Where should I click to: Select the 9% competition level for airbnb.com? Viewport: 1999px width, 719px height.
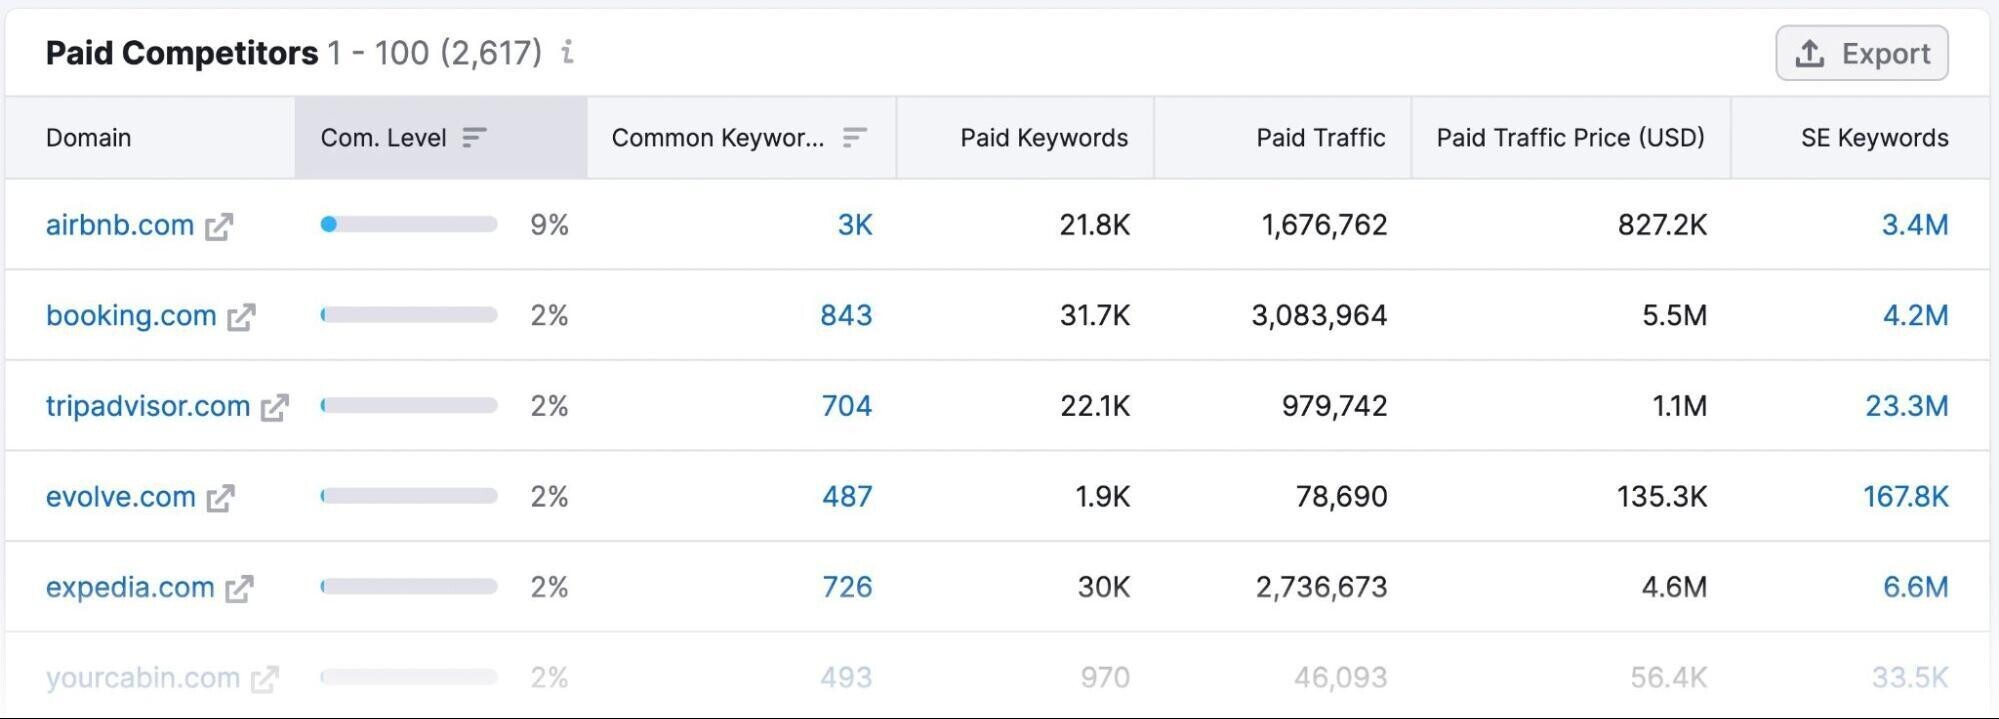point(549,225)
